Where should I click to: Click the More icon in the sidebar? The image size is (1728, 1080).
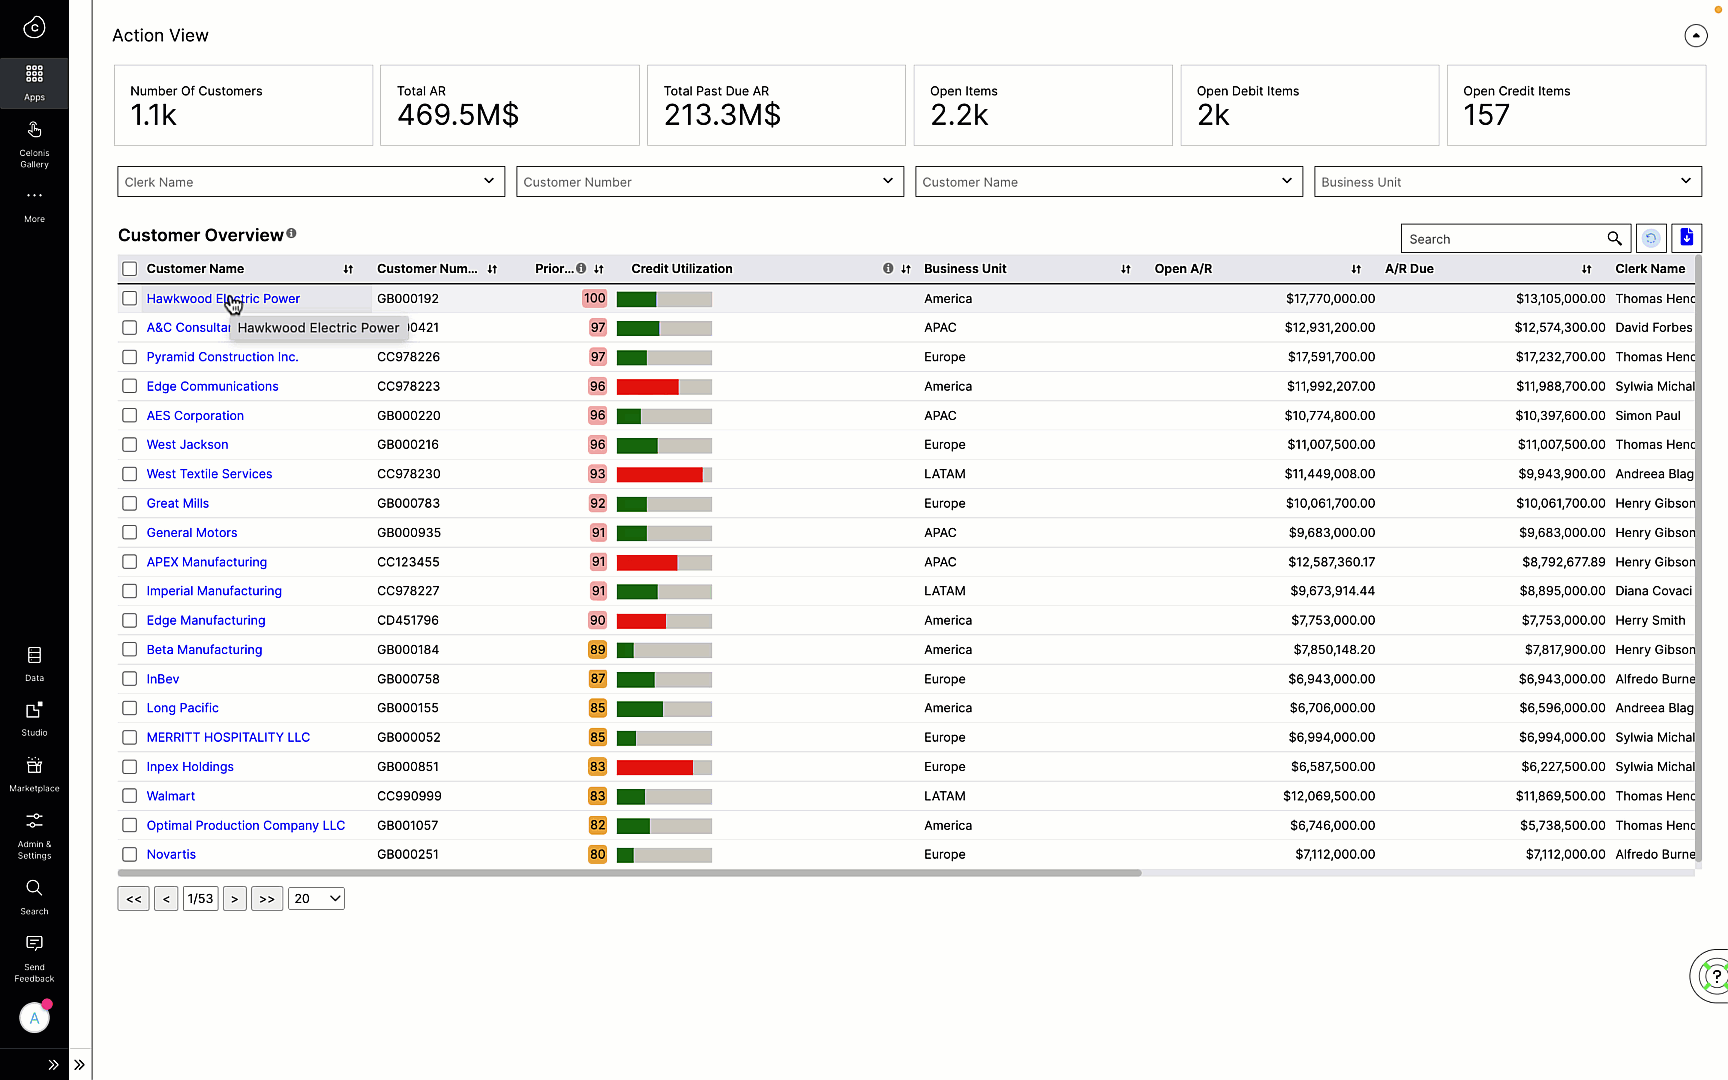34,203
